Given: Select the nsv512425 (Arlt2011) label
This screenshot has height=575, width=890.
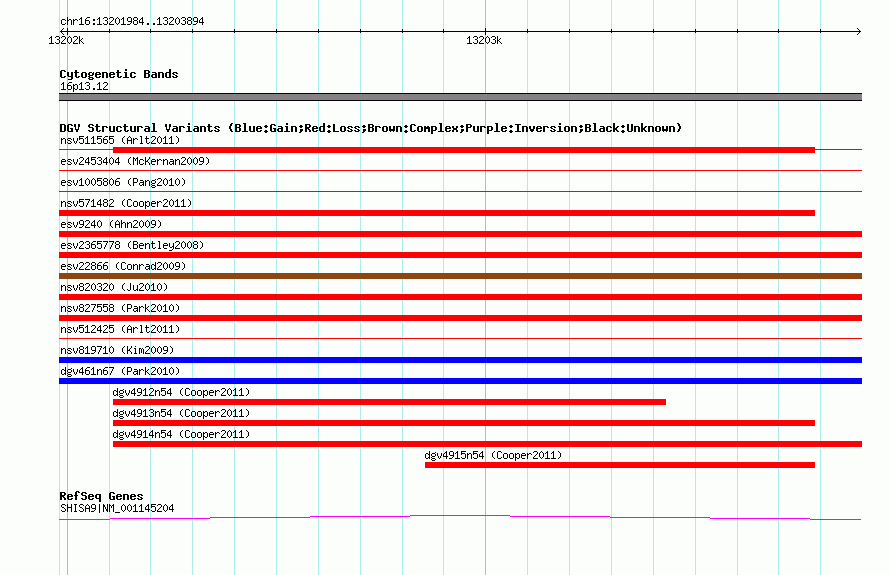Looking at the screenshot, I should point(120,329).
